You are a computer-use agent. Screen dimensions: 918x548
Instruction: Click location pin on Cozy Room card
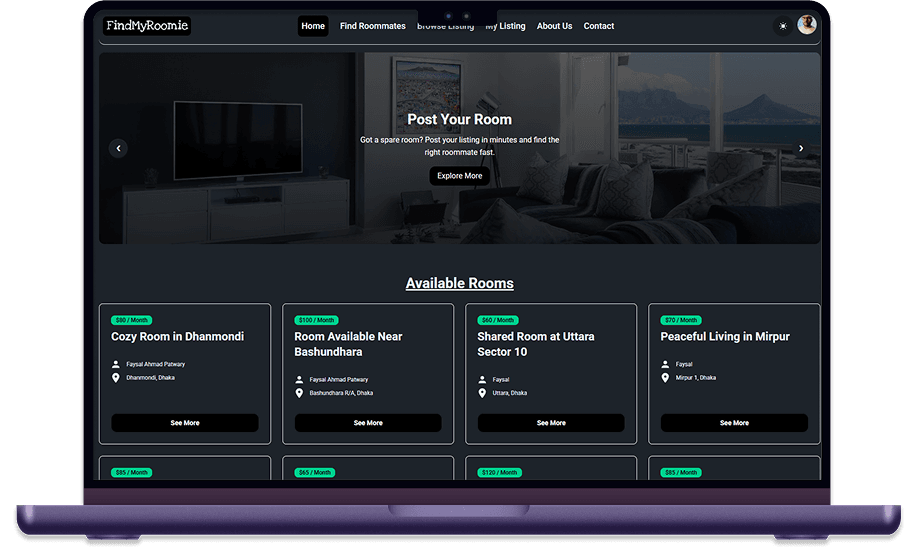point(116,378)
